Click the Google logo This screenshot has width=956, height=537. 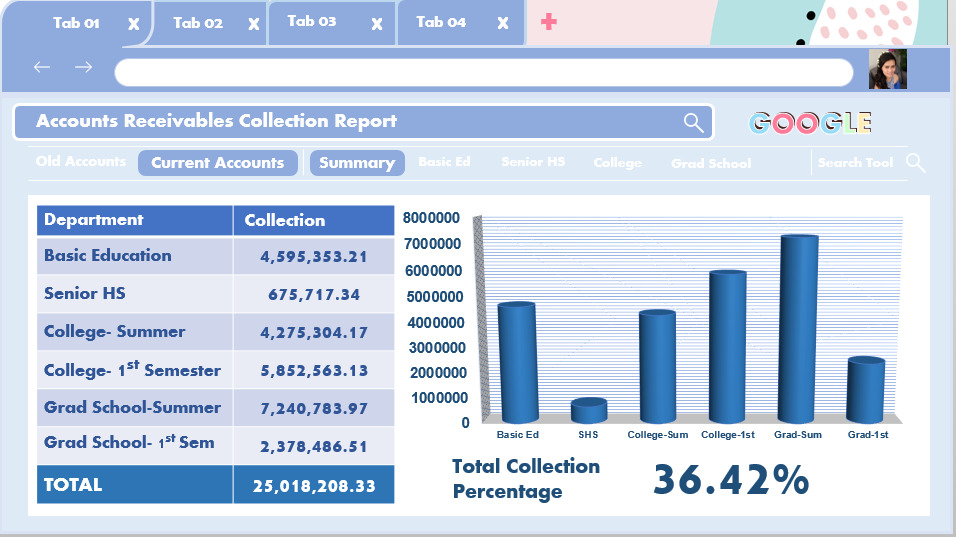[x=810, y=123]
